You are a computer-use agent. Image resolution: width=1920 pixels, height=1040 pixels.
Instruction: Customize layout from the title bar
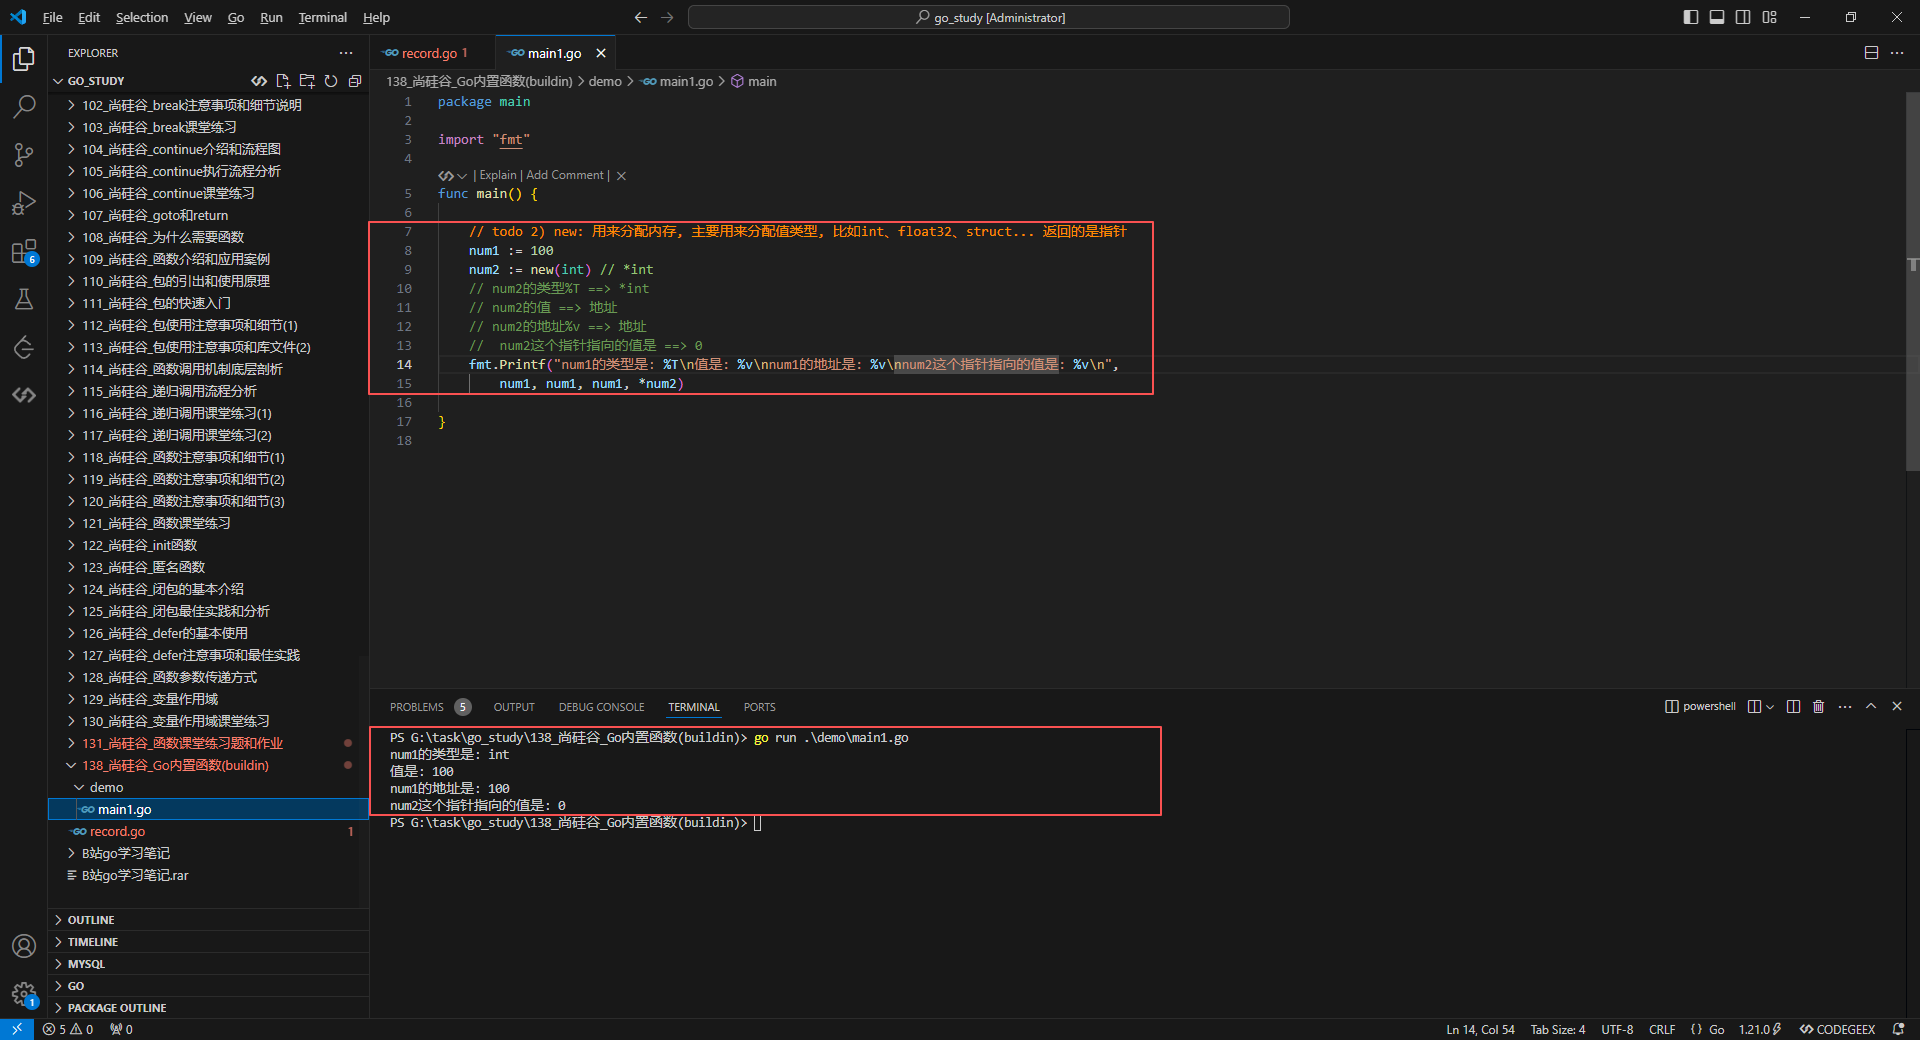click(x=1770, y=17)
